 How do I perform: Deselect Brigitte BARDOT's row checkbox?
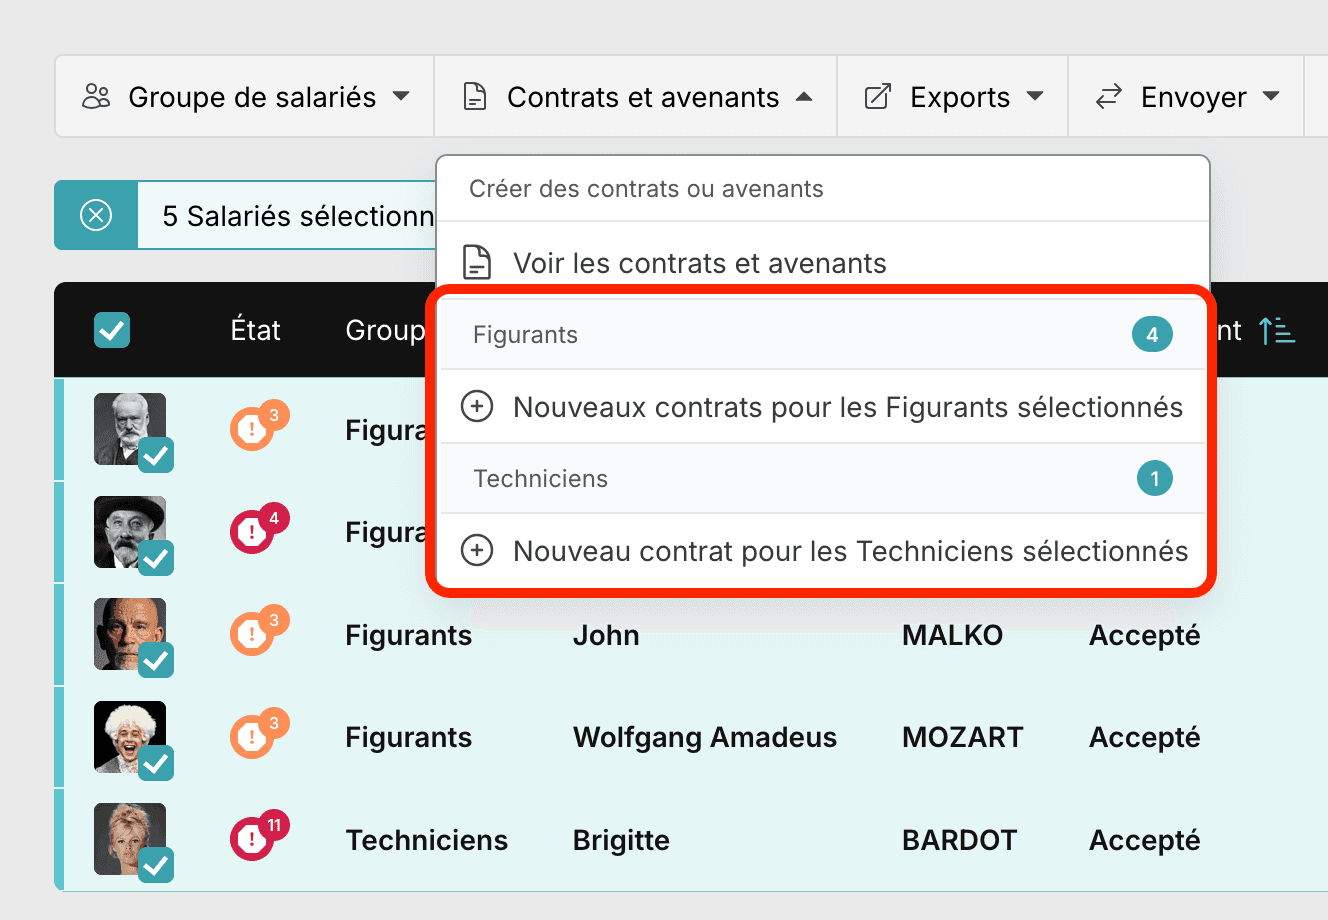tap(156, 865)
